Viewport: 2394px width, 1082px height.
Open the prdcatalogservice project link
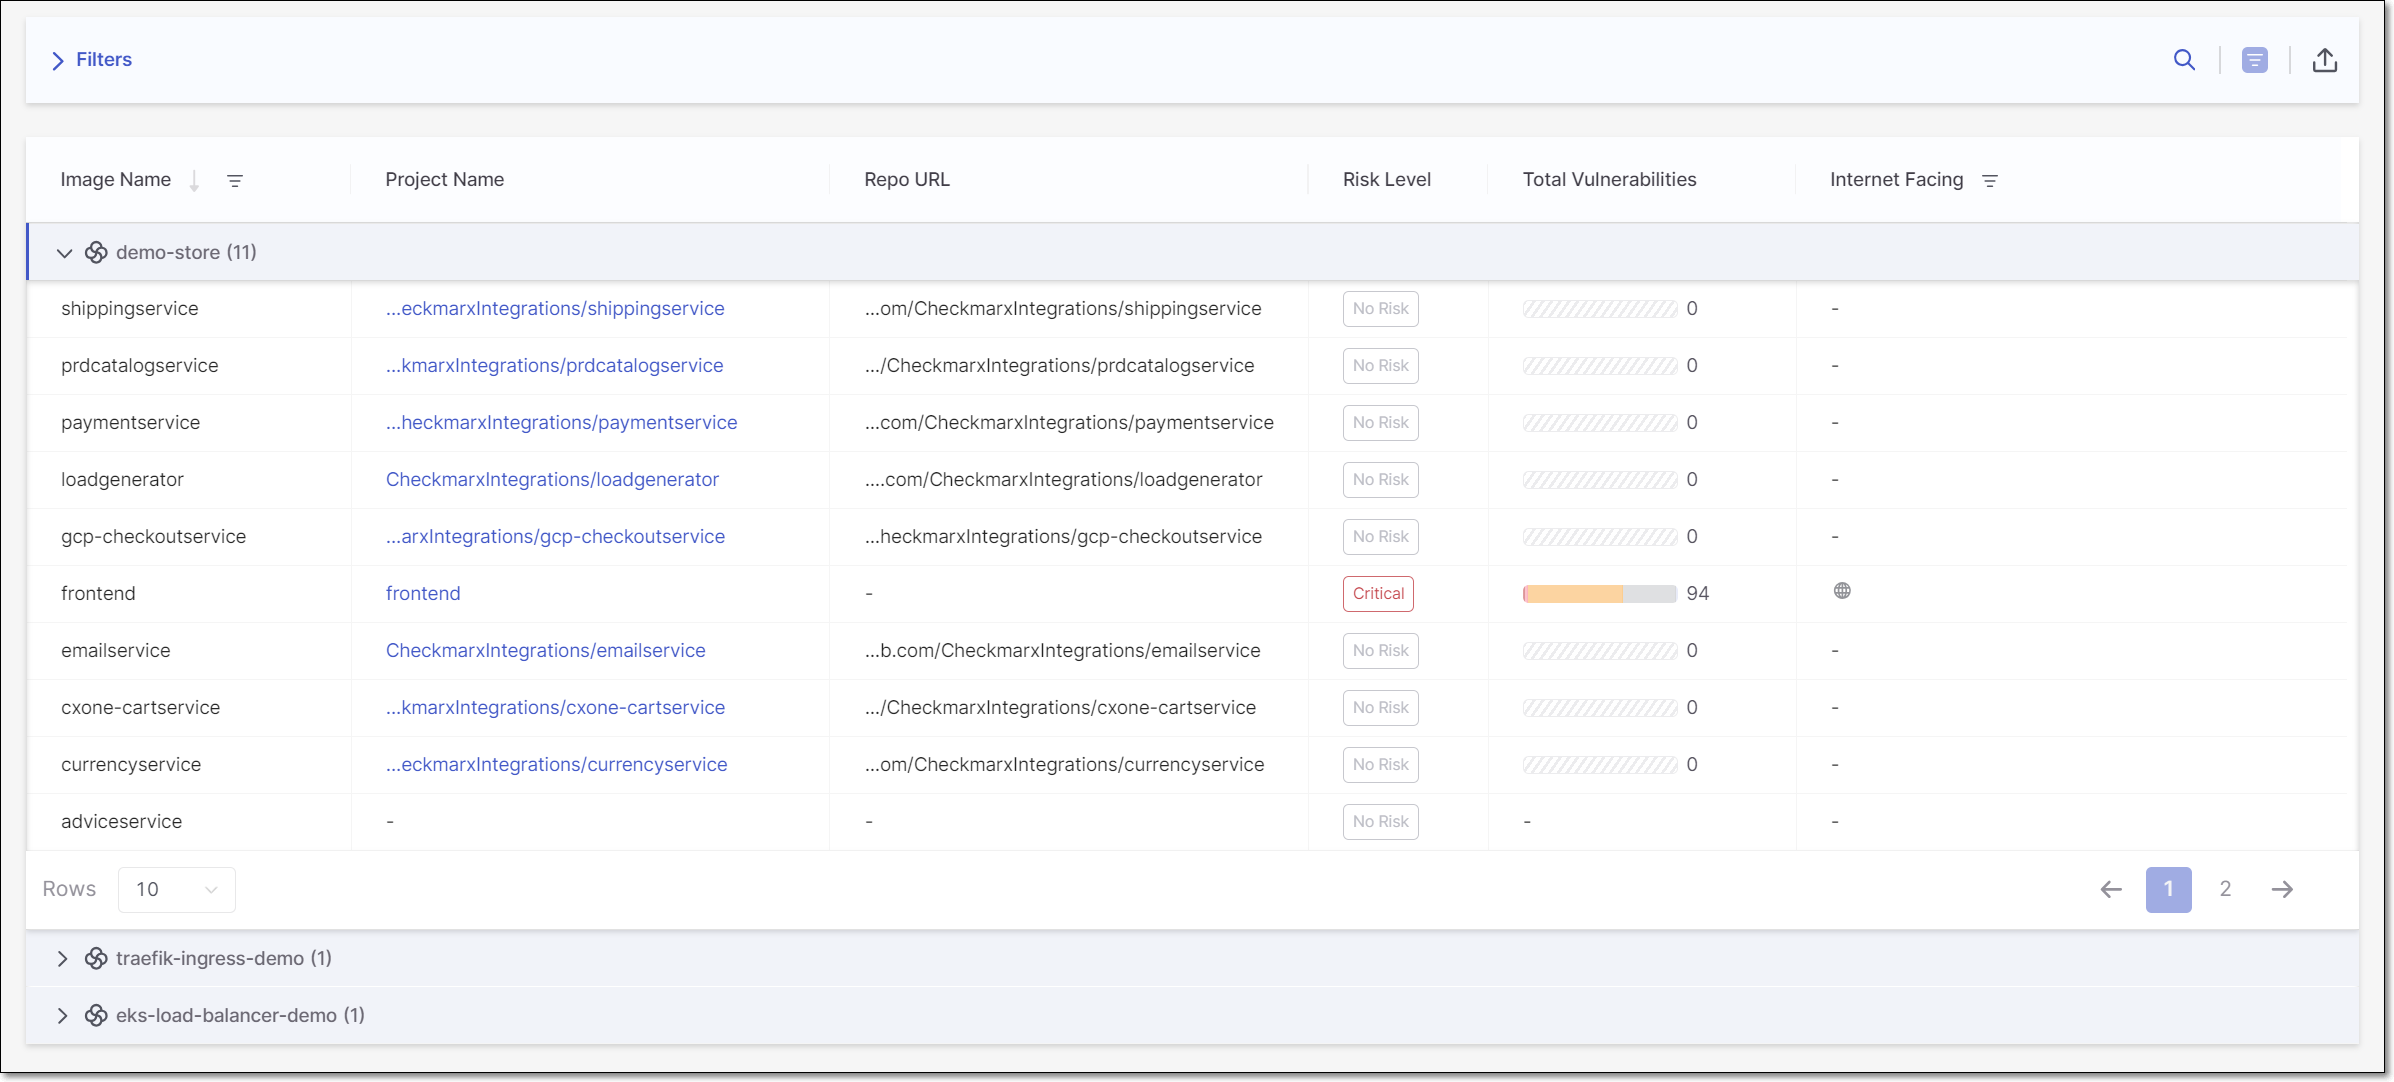(555, 366)
